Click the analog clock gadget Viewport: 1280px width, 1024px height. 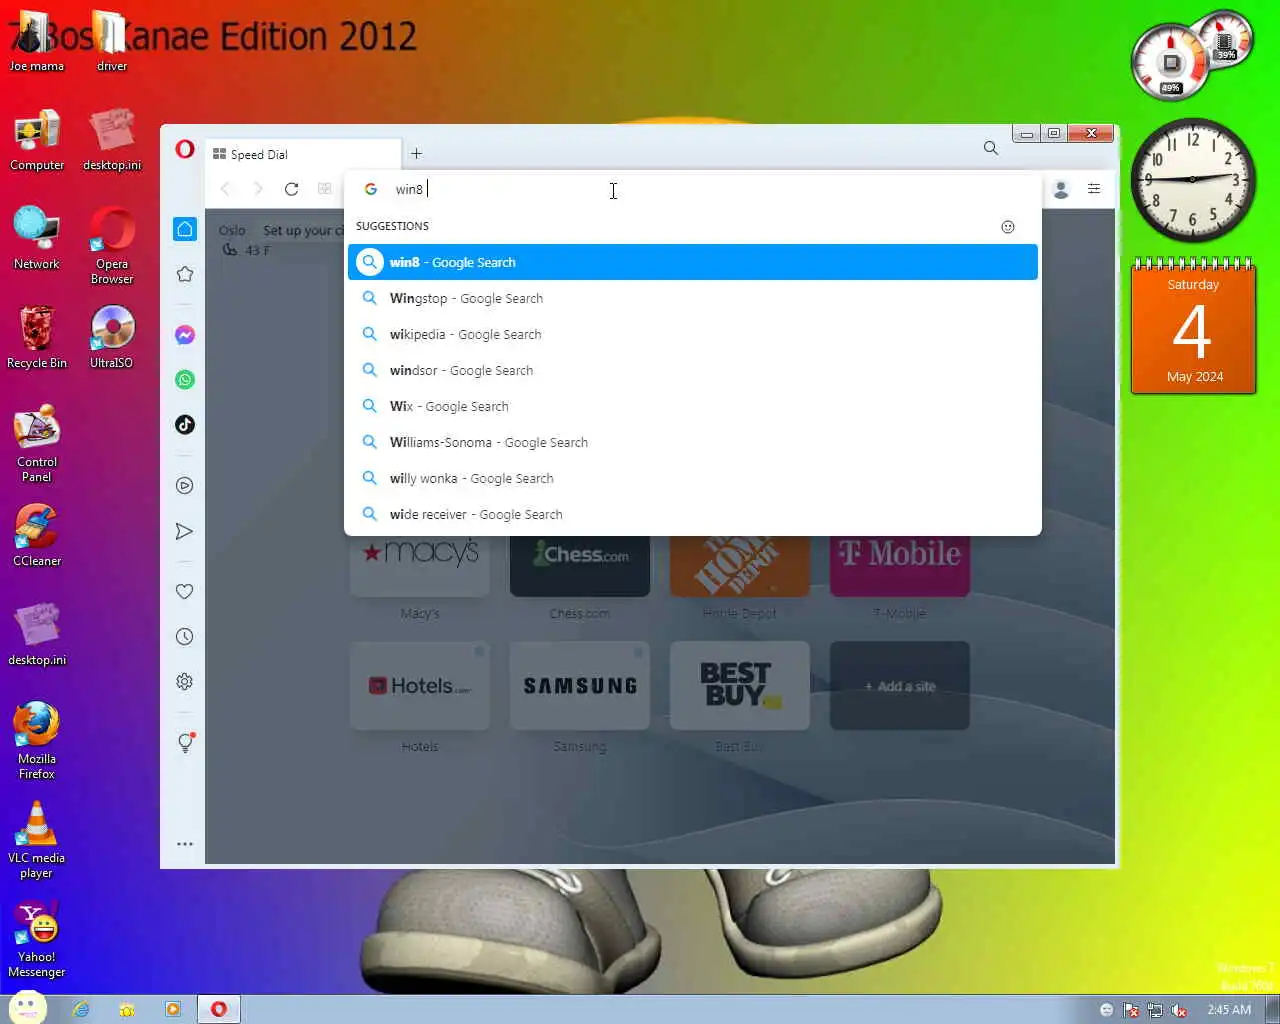pyautogui.click(x=1192, y=180)
